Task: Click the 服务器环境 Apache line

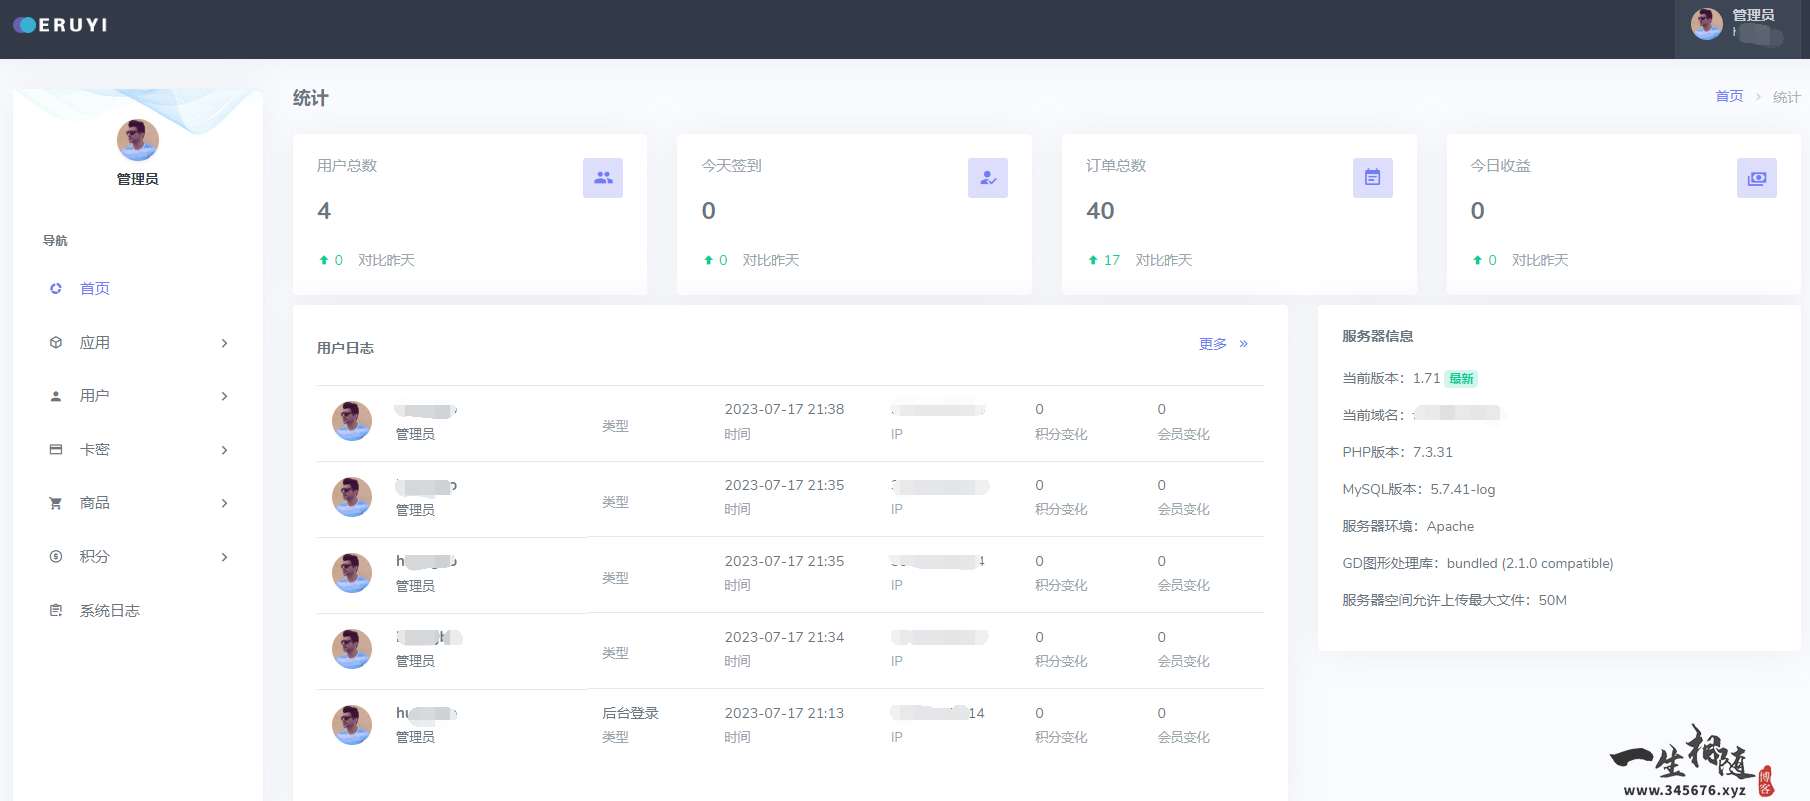Action: point(1408,526)
